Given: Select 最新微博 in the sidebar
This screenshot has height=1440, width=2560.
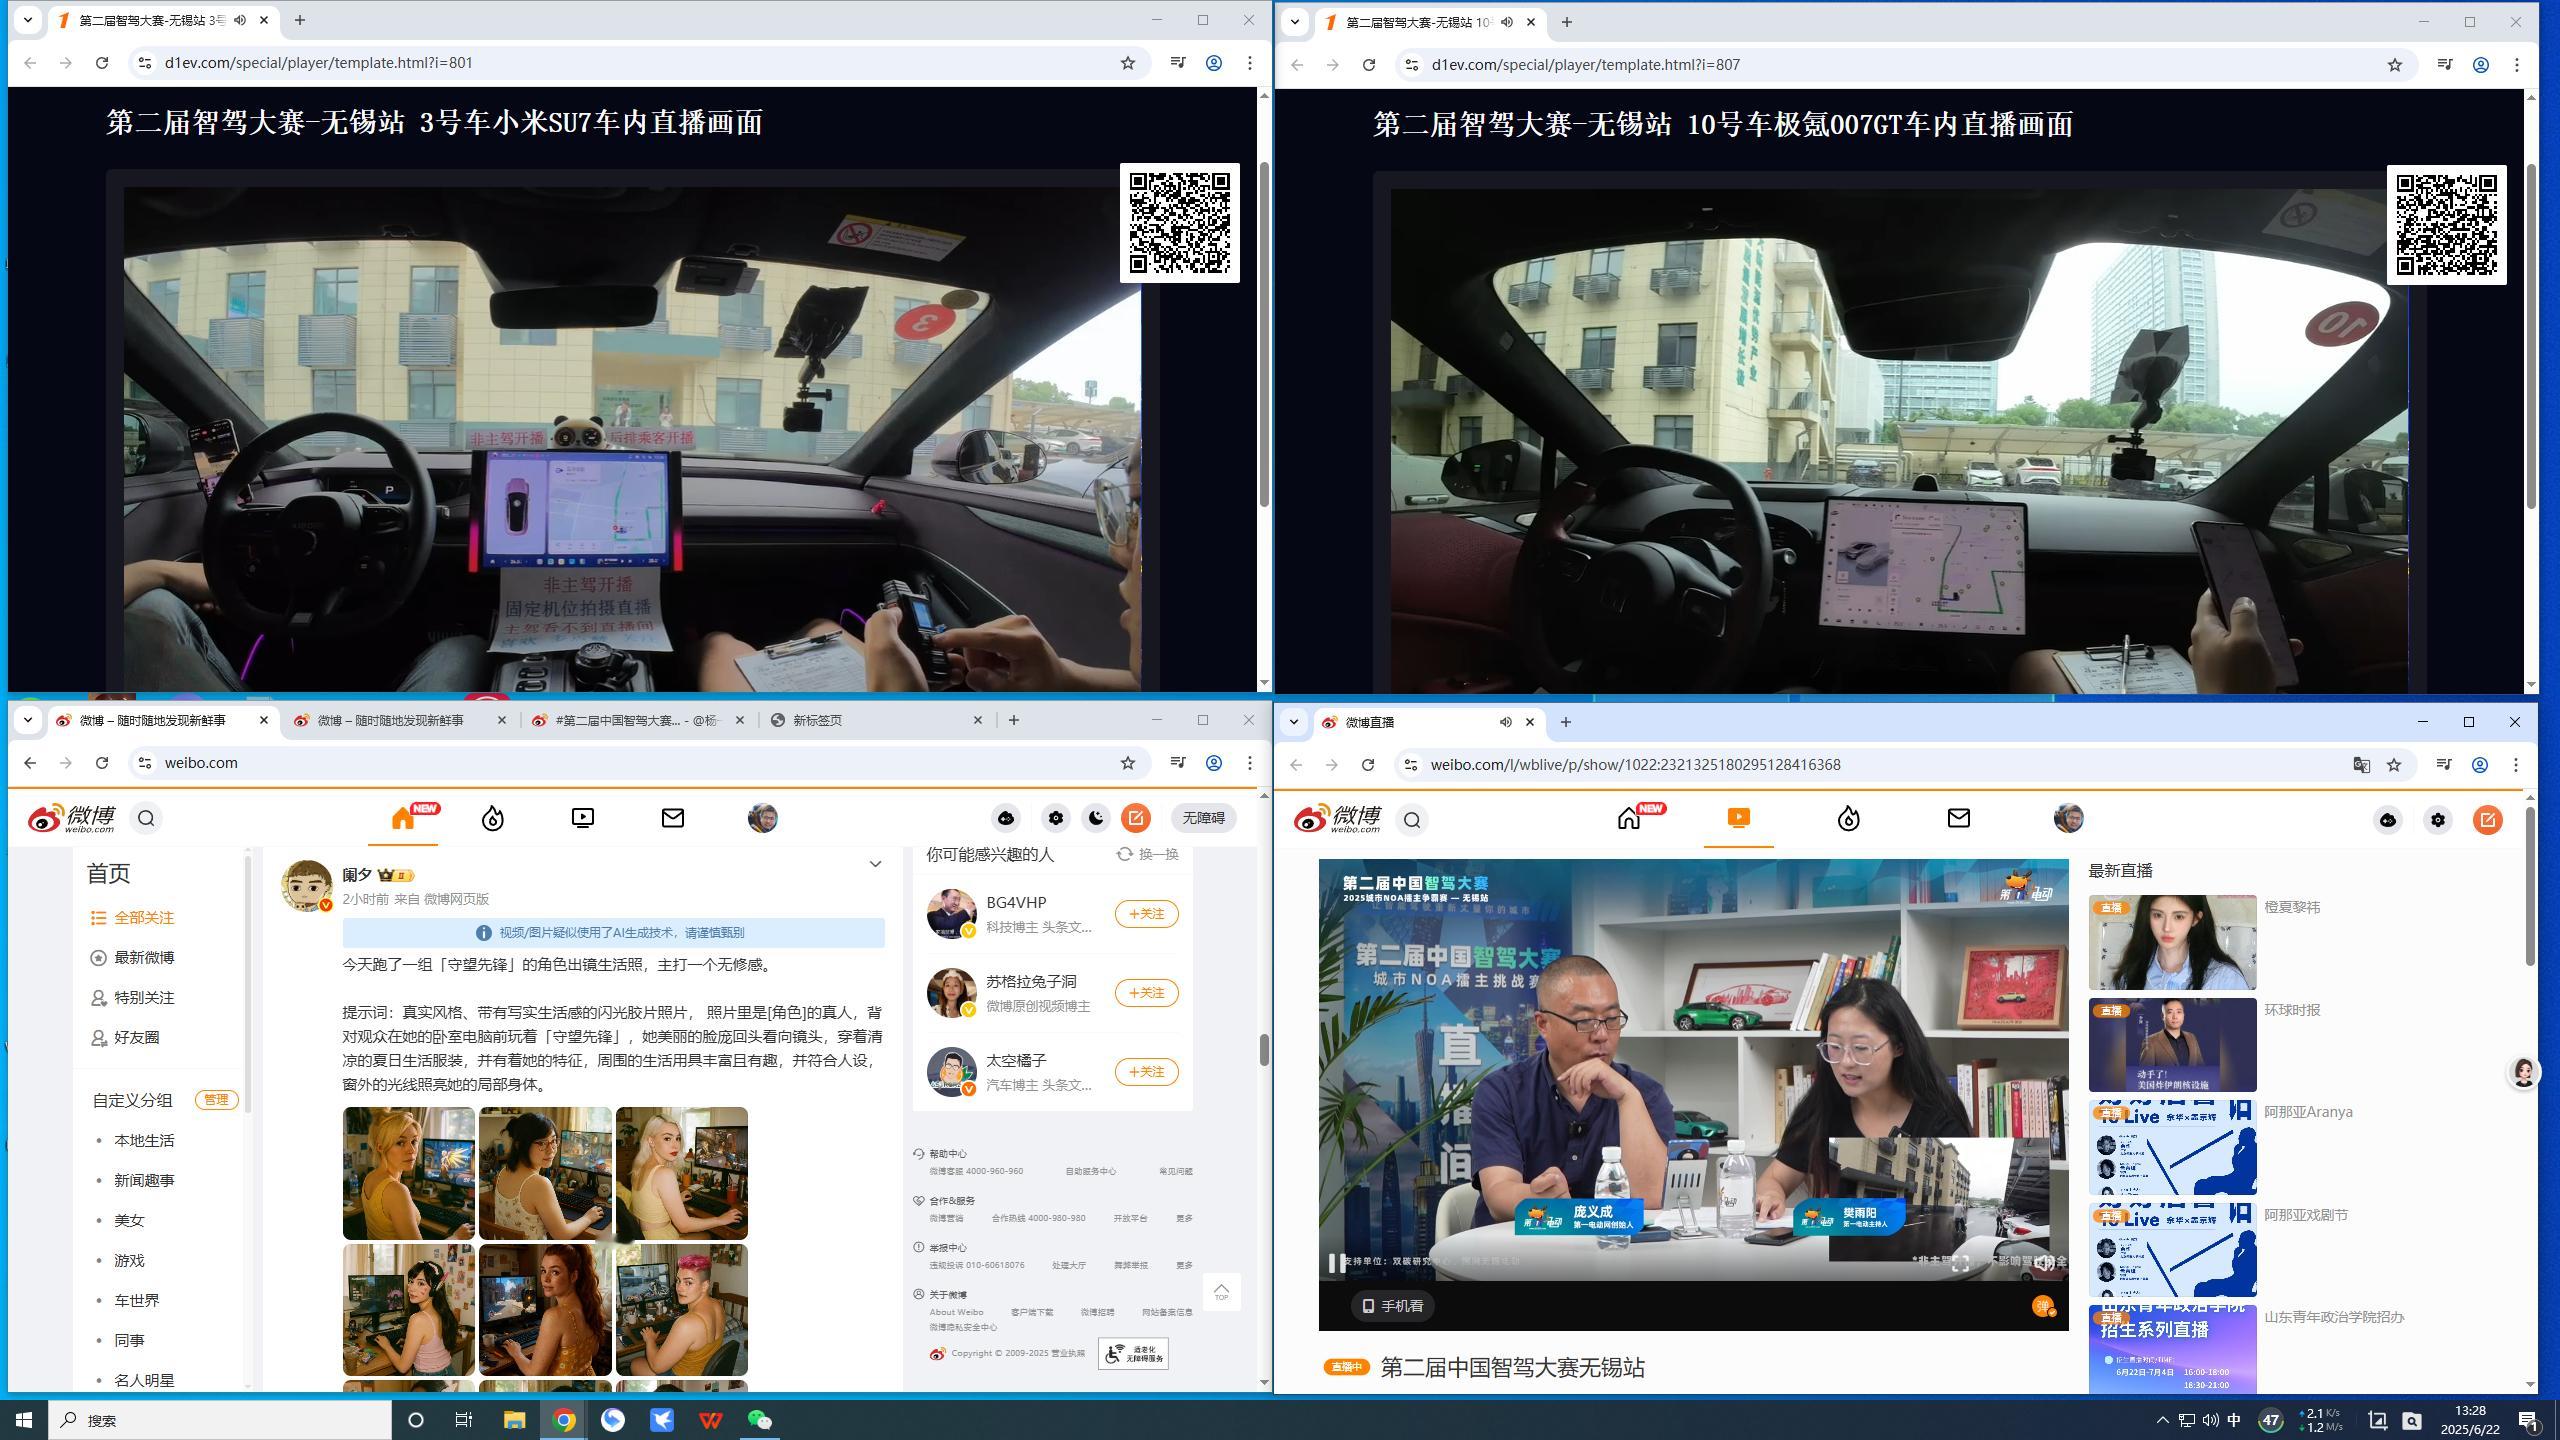Looking at the screenshot, I should click(144, 958).
